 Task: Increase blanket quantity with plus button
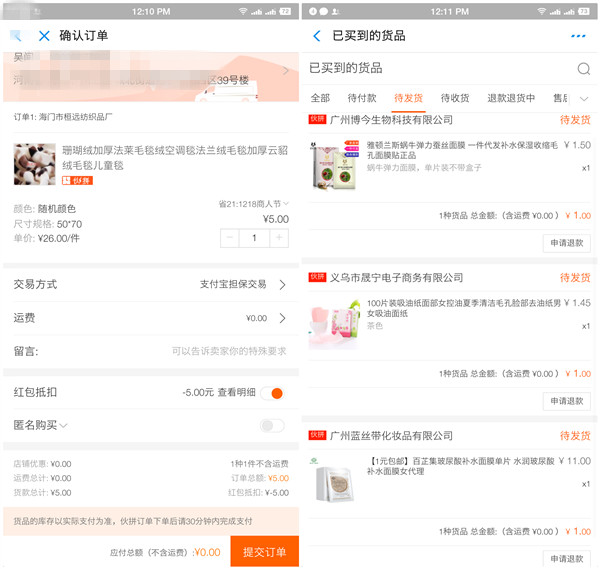pyautogui.click(x=279, y=238)
